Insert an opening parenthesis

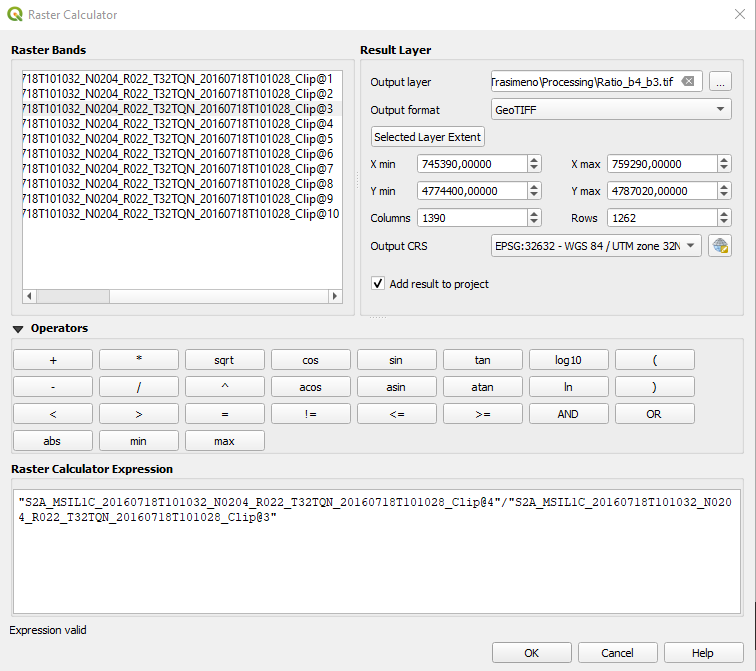[x=655, y=360]
